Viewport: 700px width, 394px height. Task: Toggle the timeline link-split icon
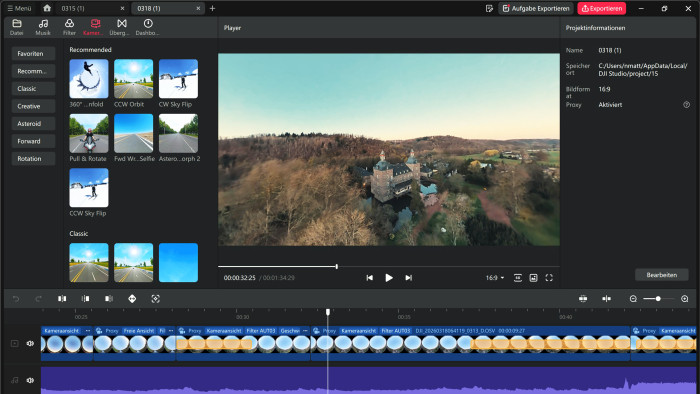(x=606, y=299)
